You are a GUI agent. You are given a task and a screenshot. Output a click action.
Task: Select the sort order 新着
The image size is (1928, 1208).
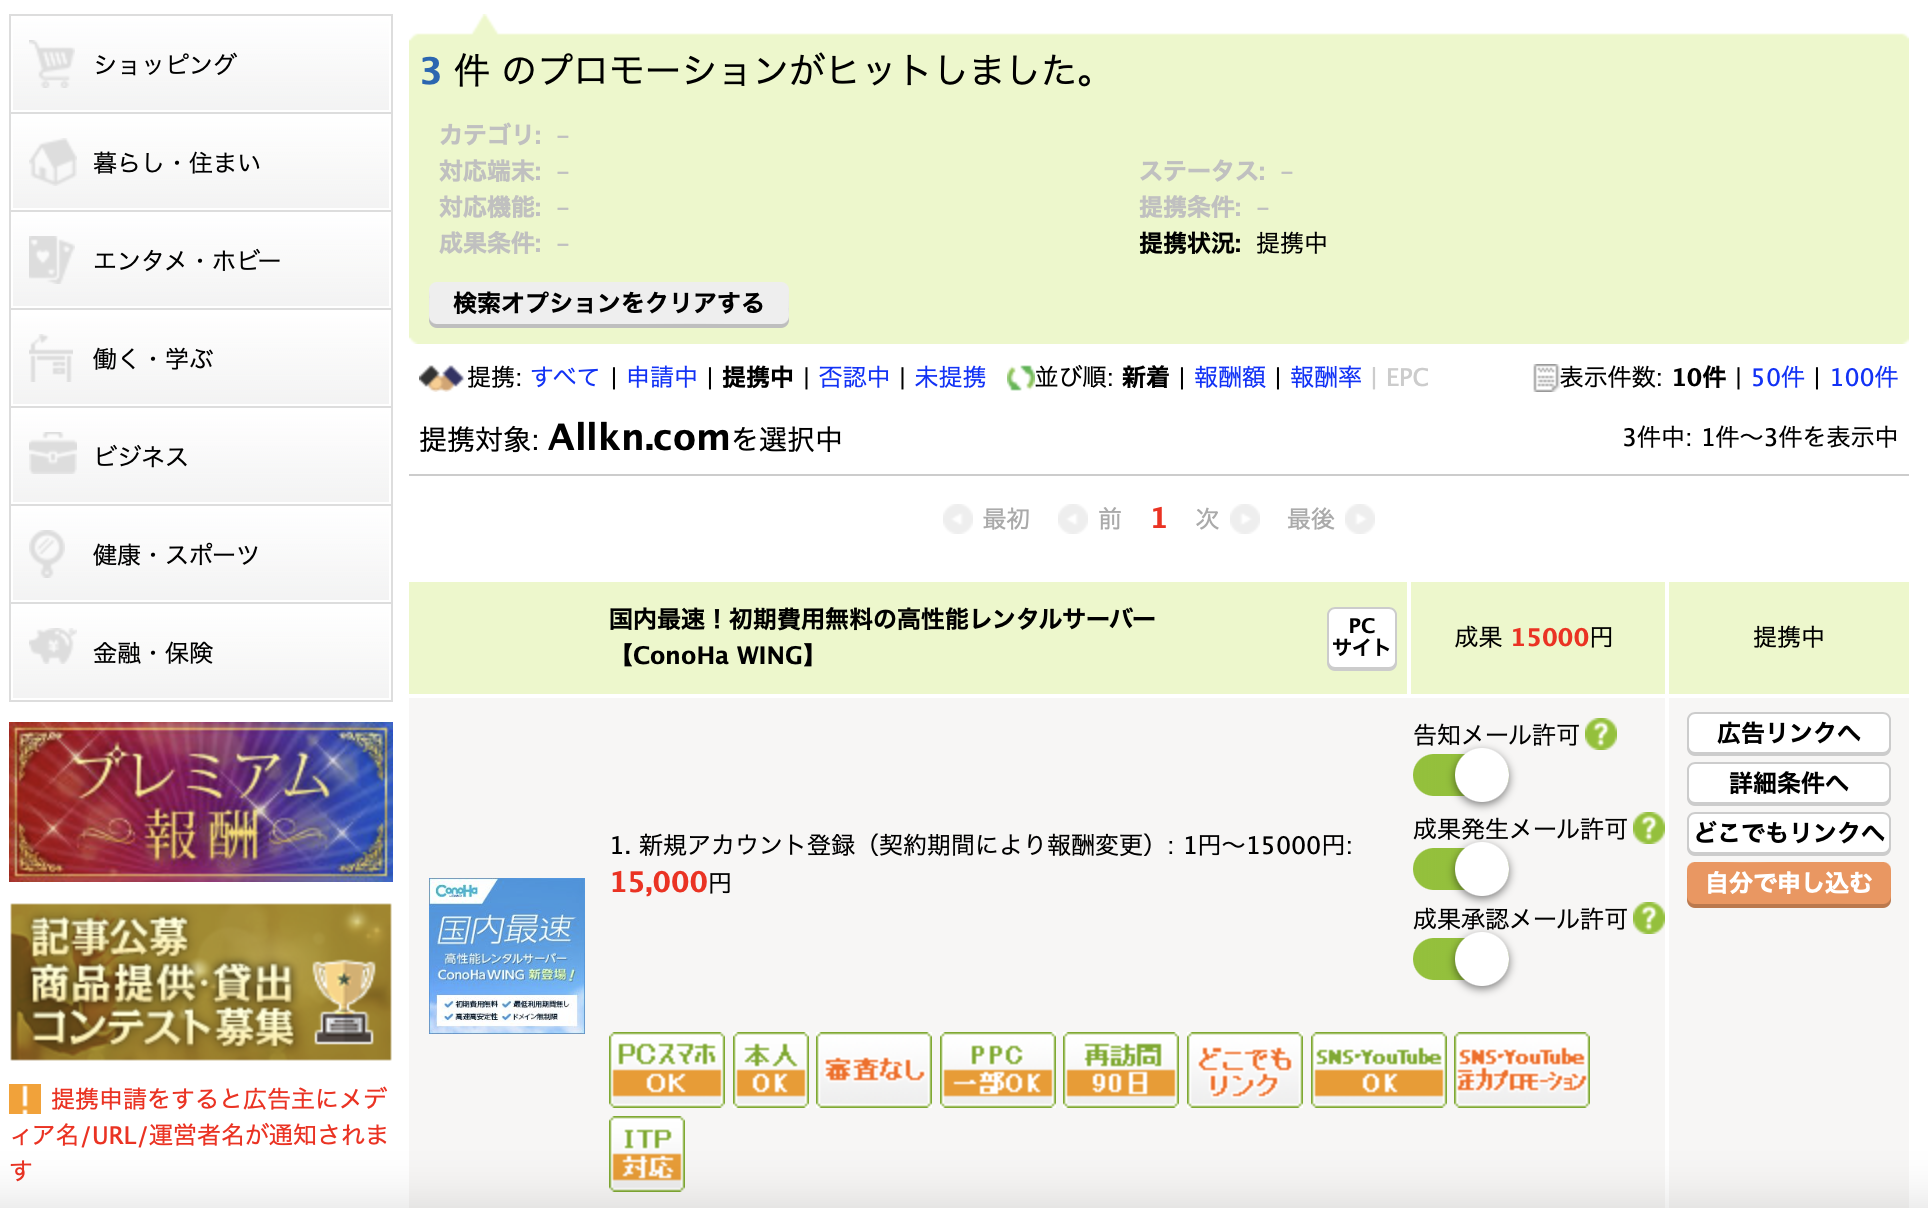click(x=1145, y=377)
